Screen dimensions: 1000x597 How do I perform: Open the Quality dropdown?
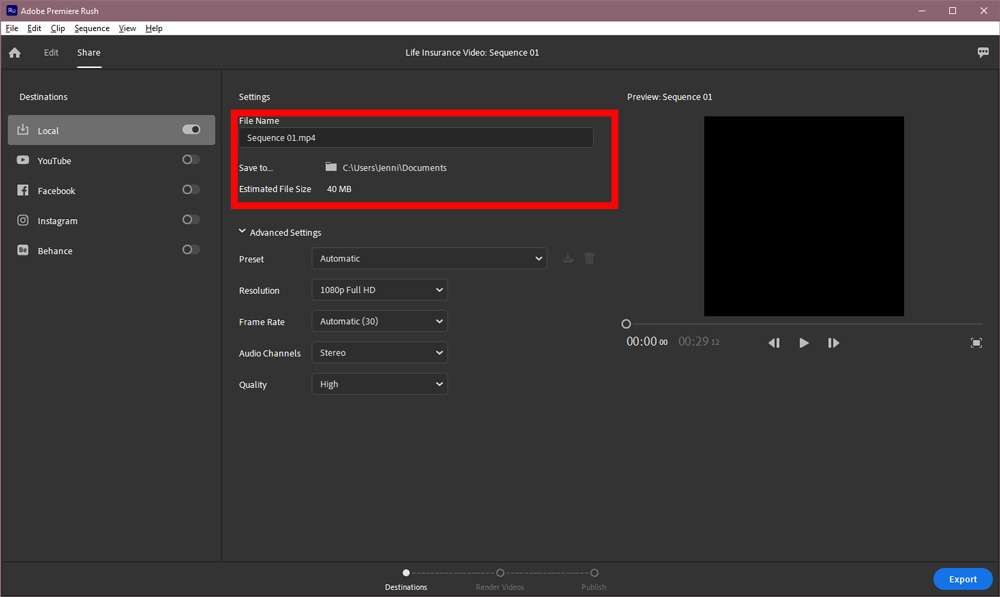pyautogui.click(x=379, y=384)
